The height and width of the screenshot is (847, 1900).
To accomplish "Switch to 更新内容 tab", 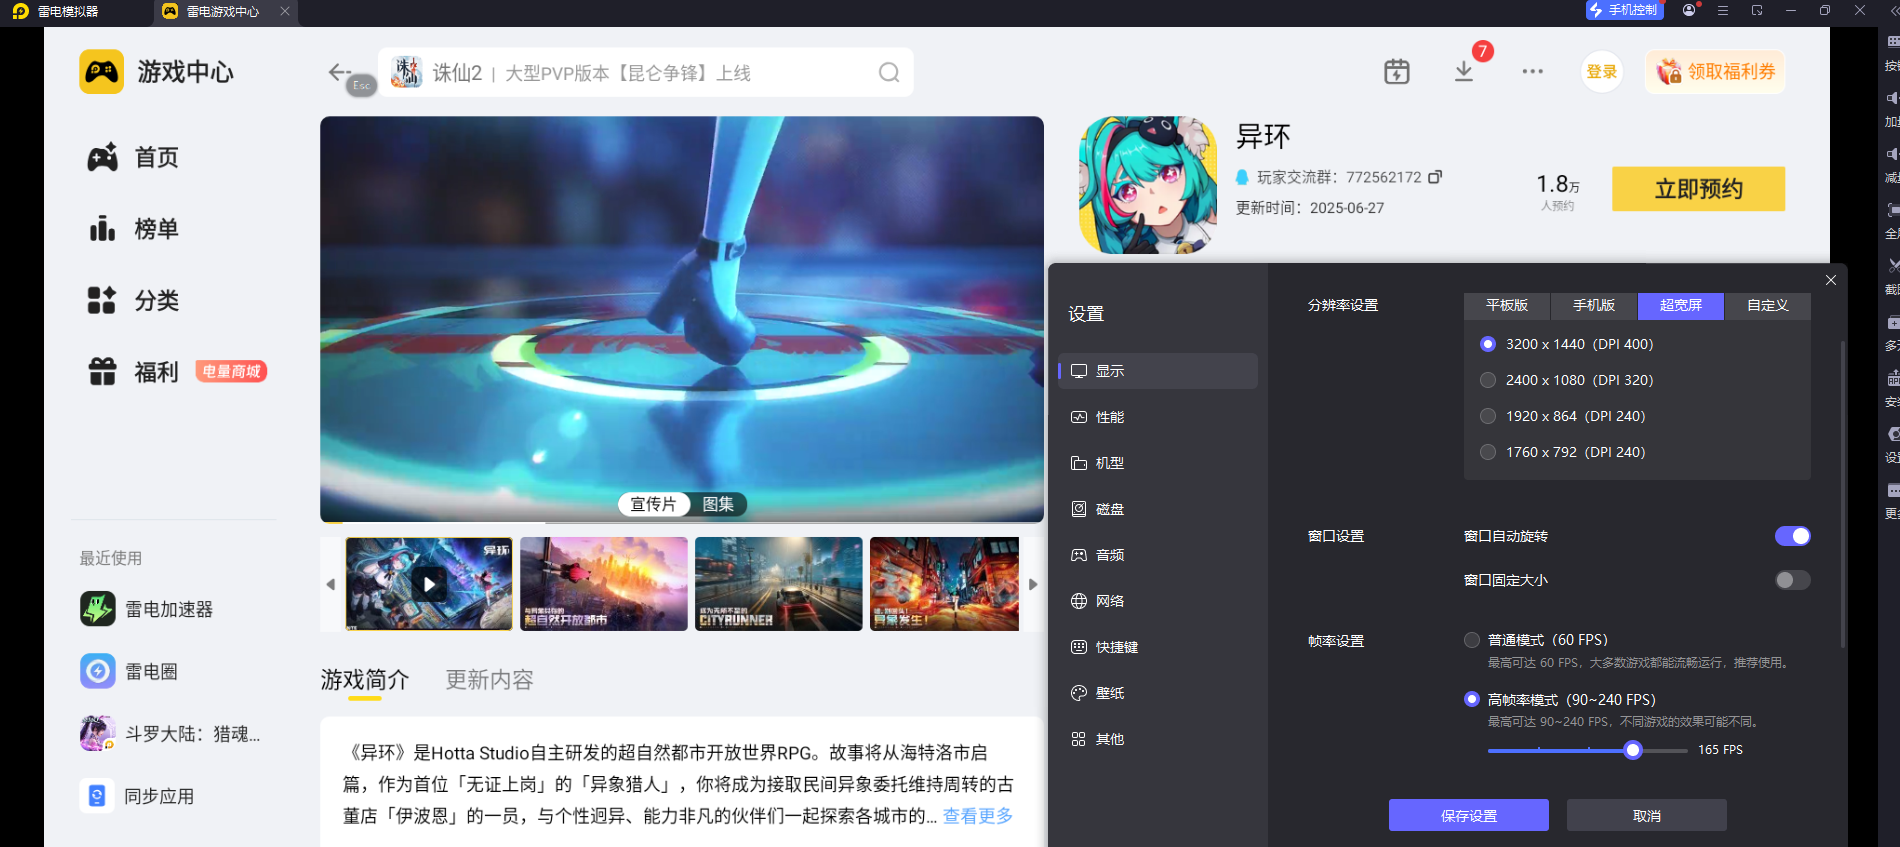I will click(489, 680).
